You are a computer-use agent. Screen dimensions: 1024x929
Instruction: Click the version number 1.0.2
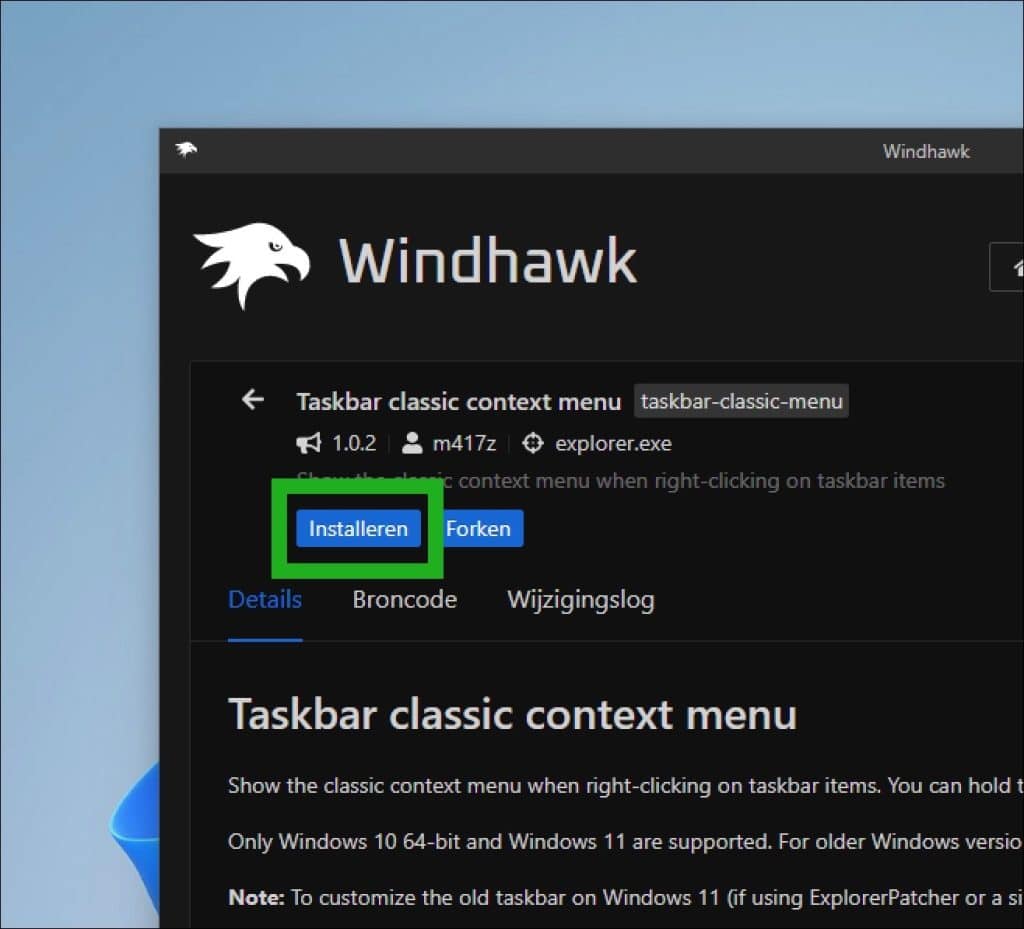click(355, 444)
